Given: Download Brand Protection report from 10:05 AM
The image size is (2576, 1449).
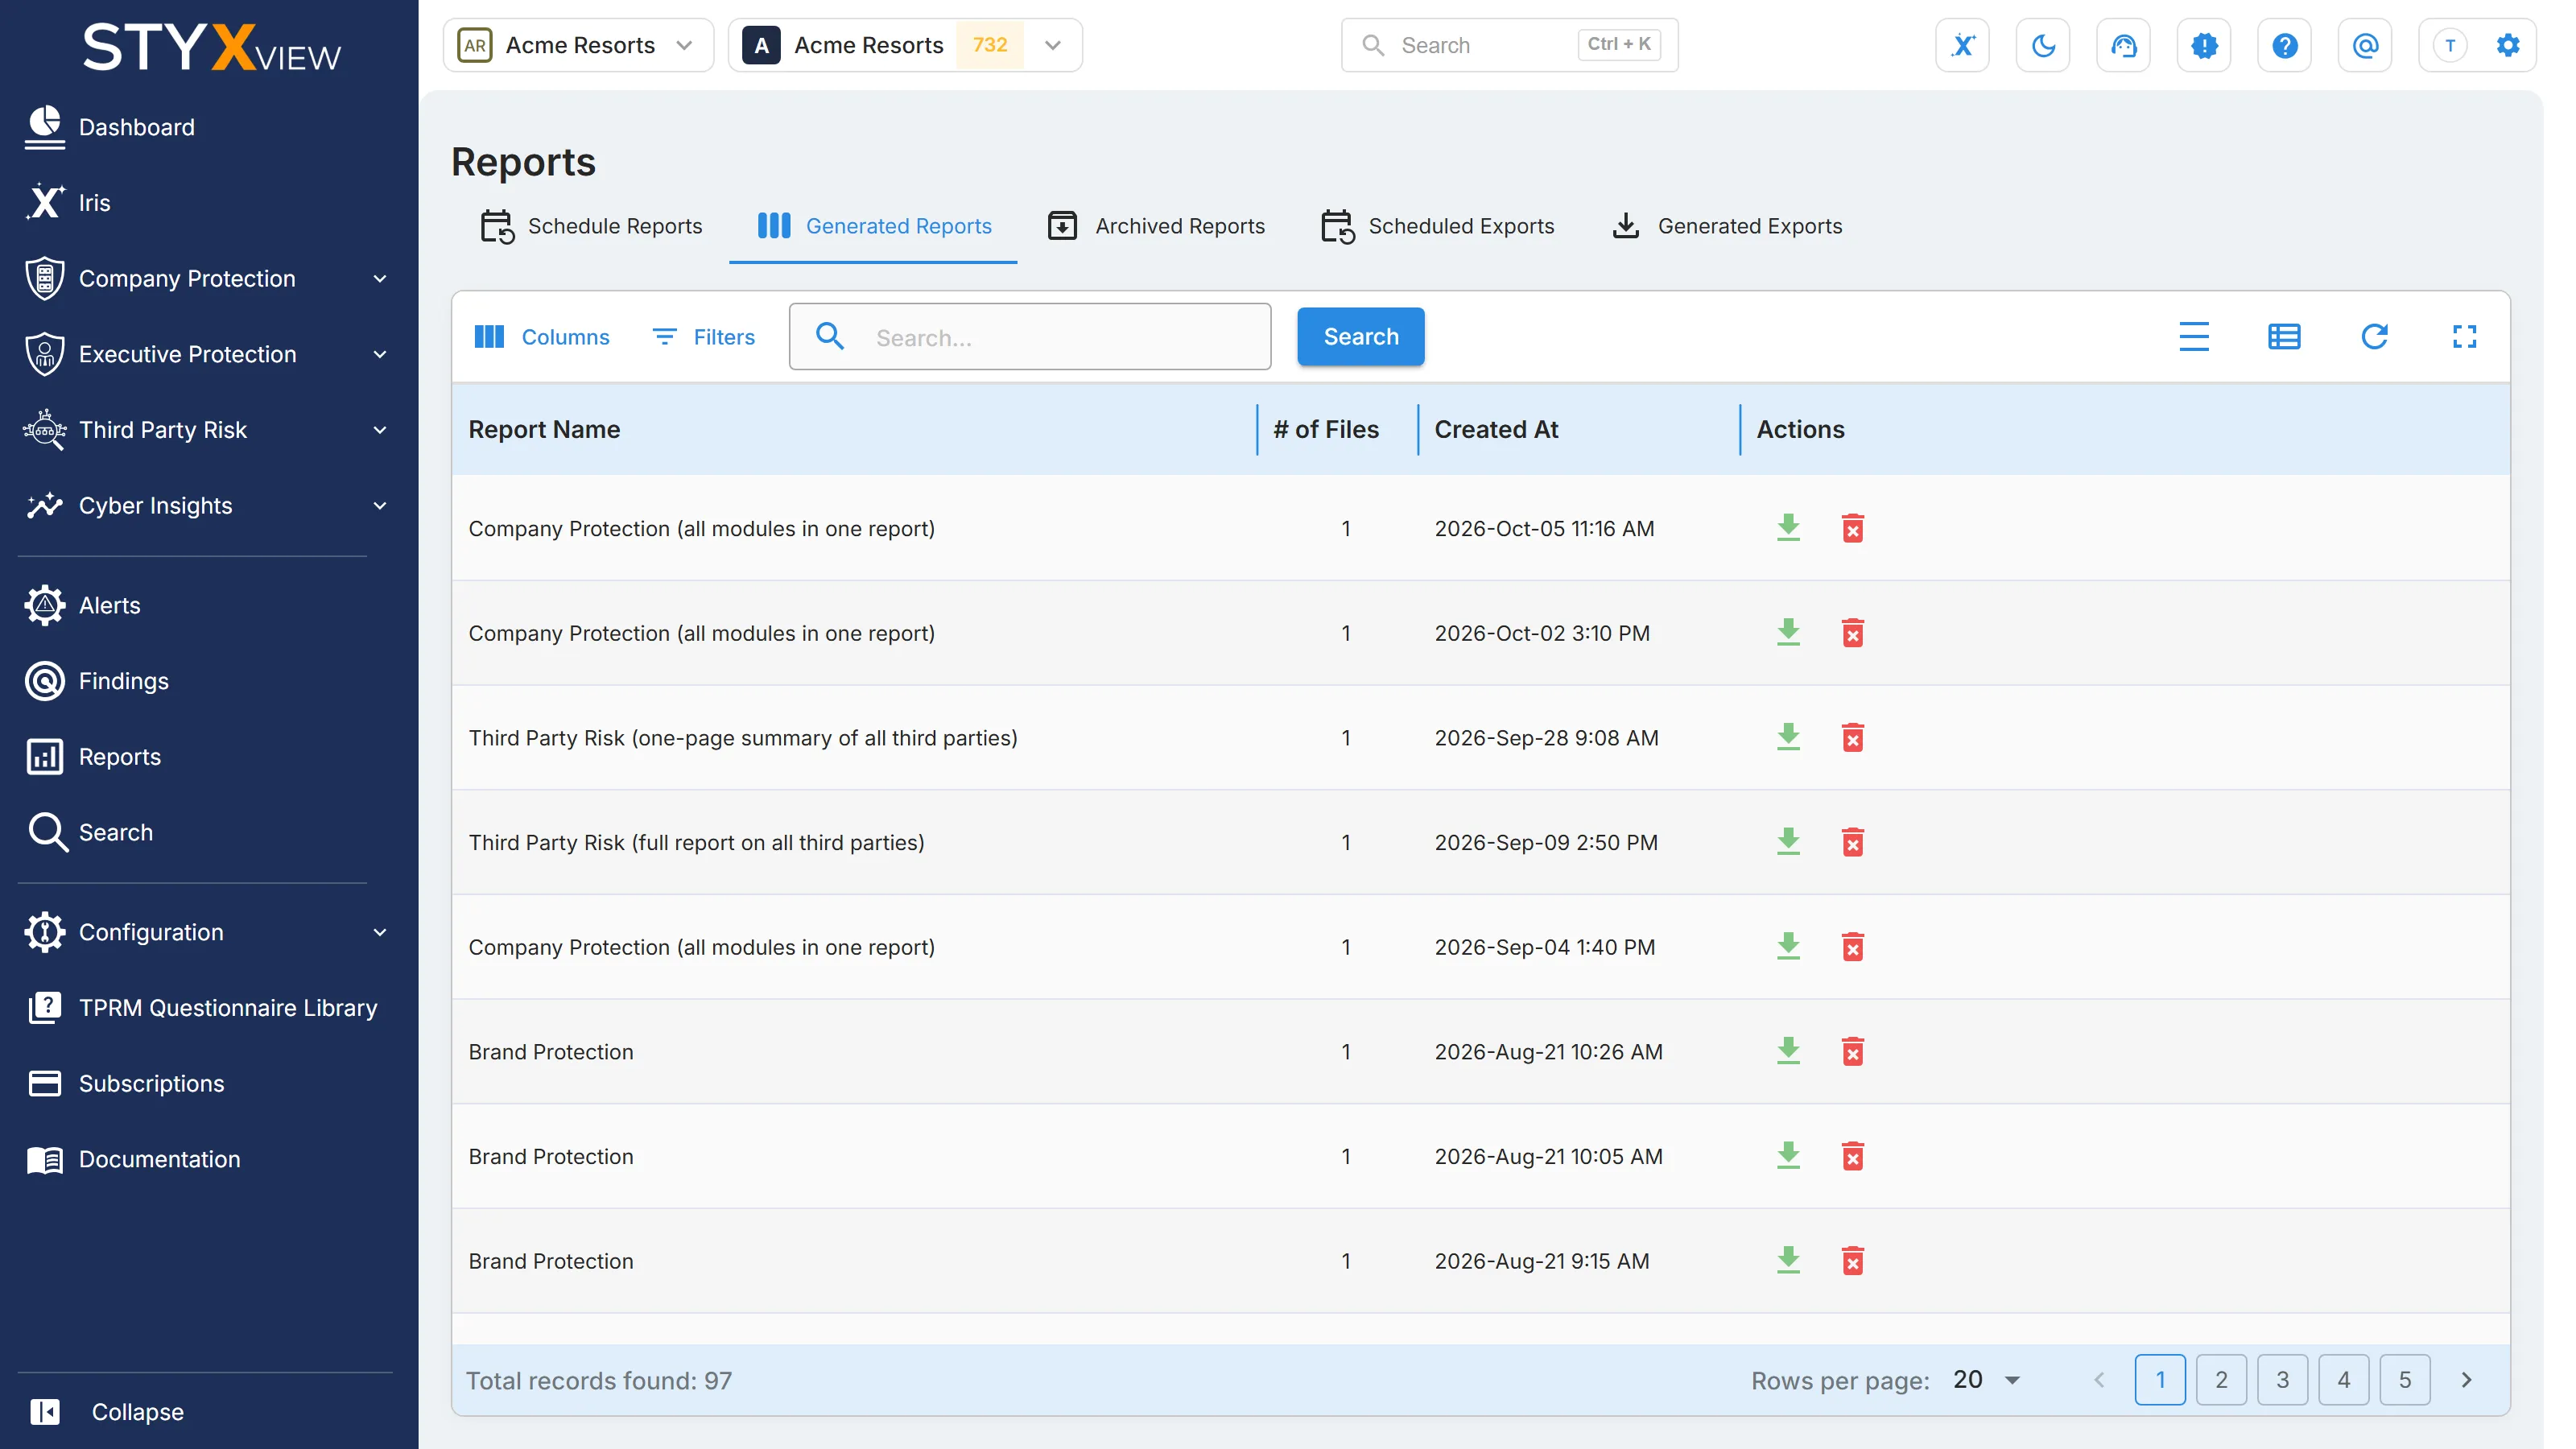Looking at the screenshot, I should point(1788,1156).
